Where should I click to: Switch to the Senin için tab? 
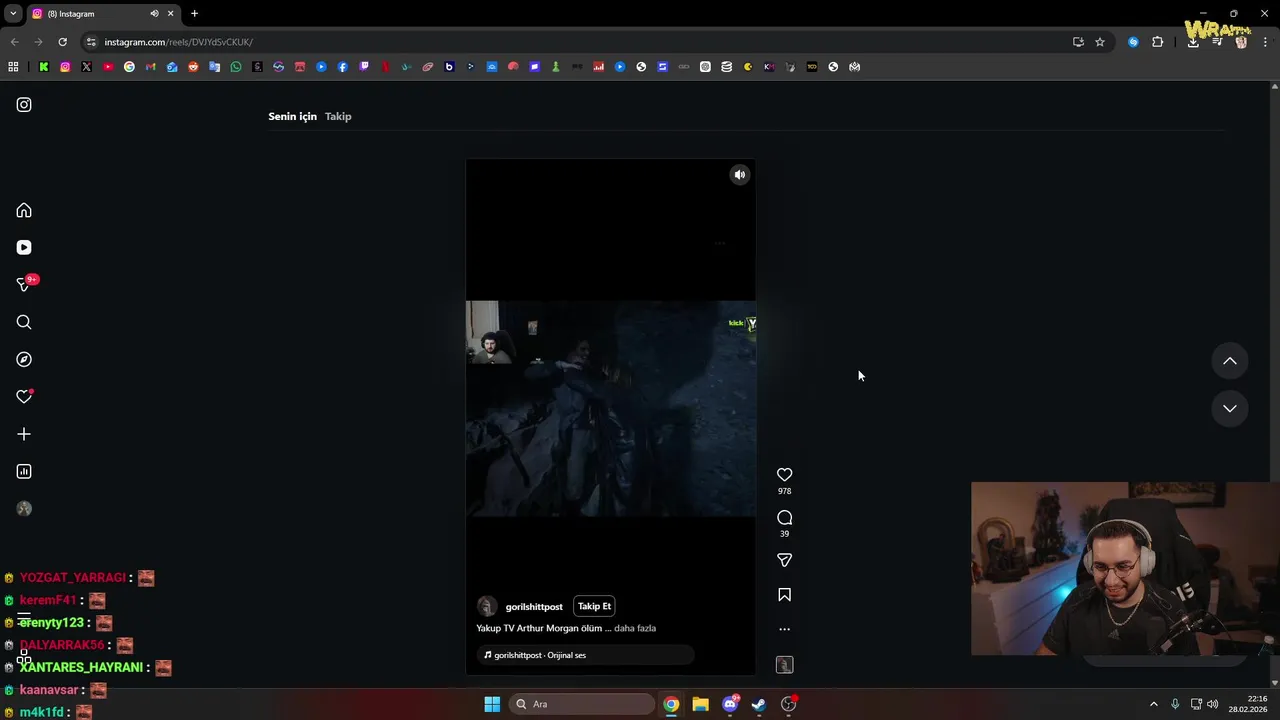(x=292, y=116)
